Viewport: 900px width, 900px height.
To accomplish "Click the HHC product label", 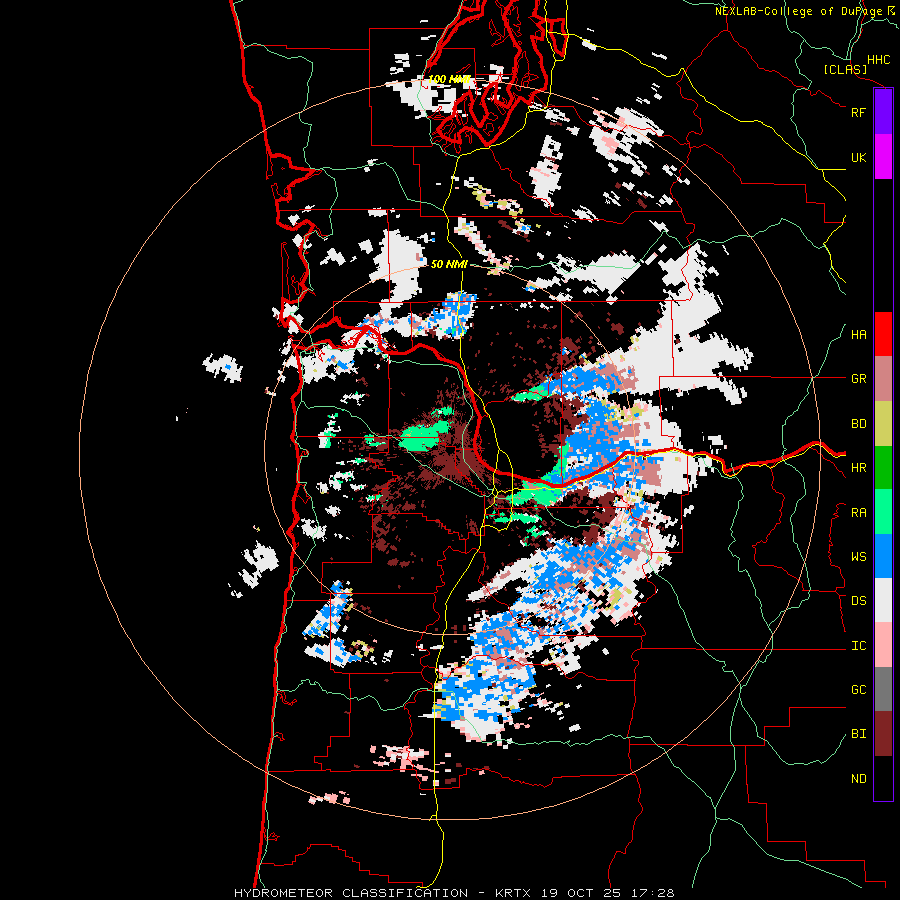I will [878, 60].
